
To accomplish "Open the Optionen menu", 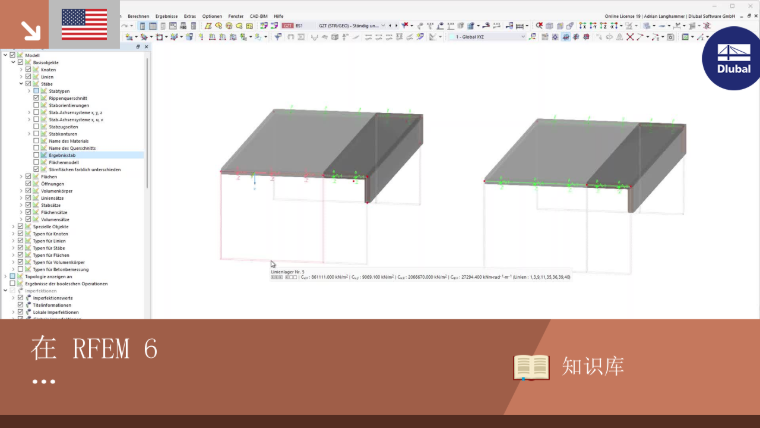I will coord(212,16).
